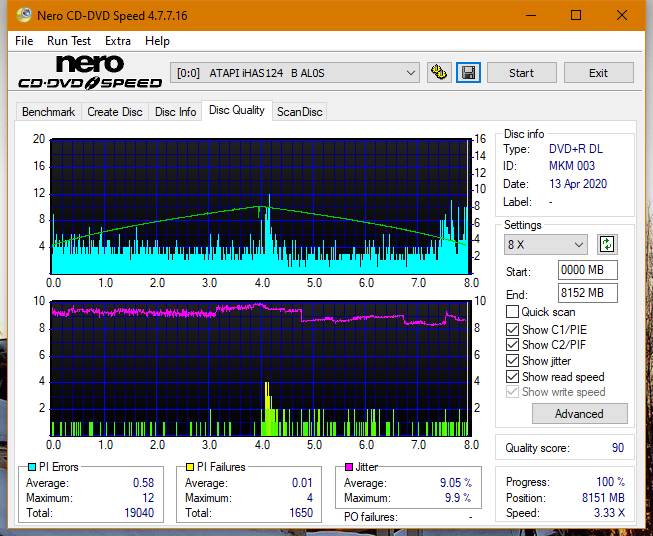
Task: Disable Show read speed checkbox
Action: point(512,376)
